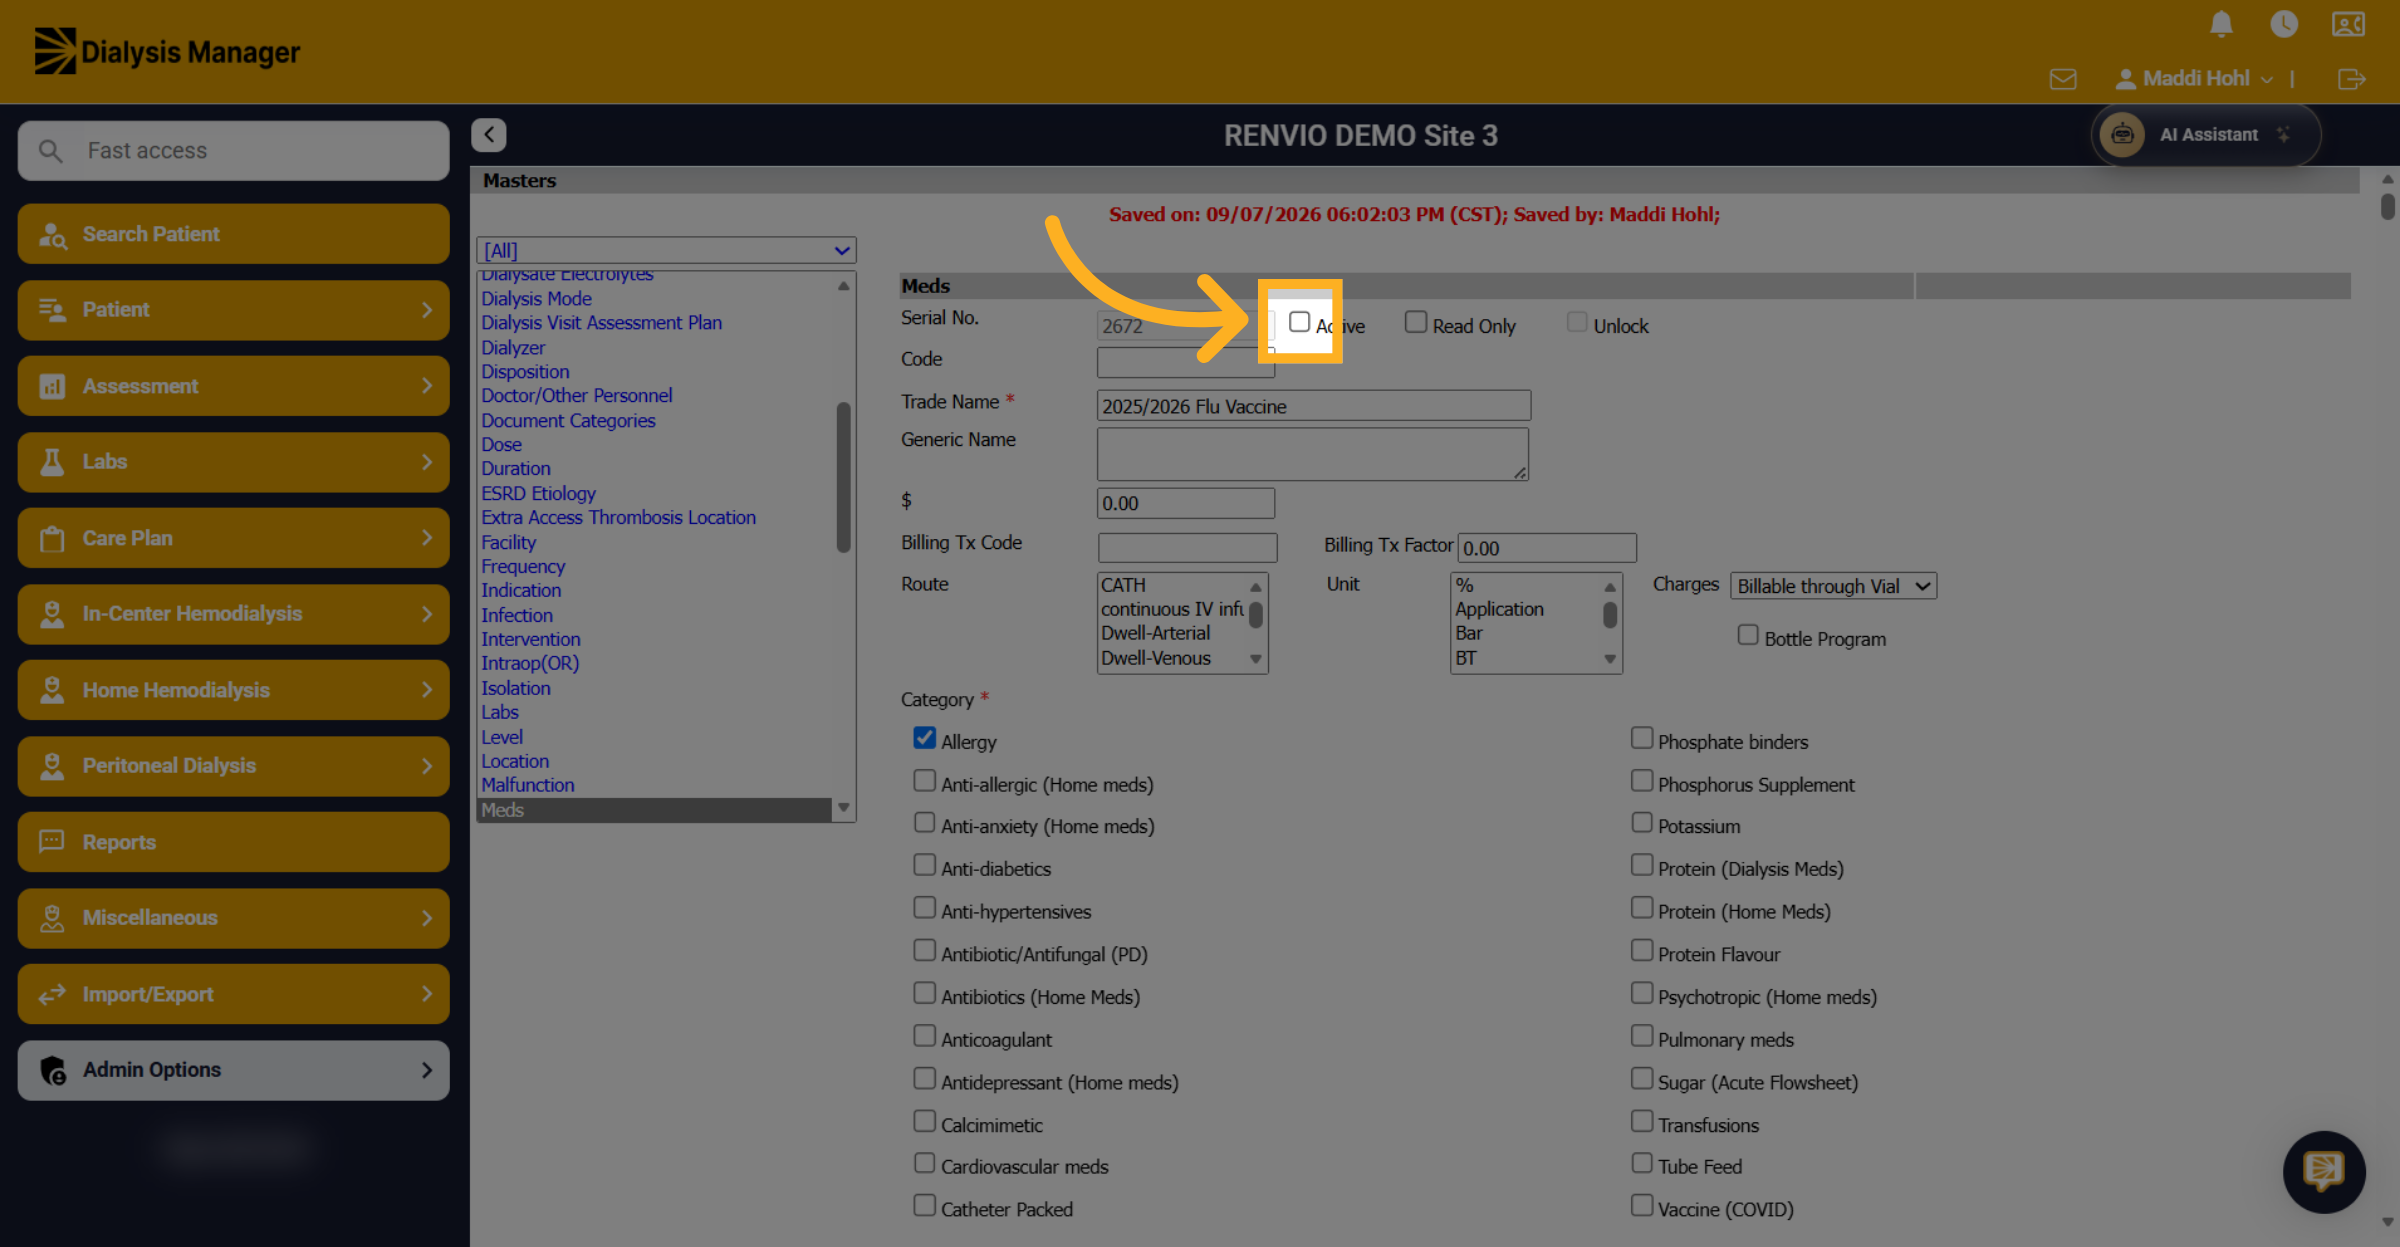Open the clock history icon
The height and width of the screenshot is (1247, 2400).
coord(2284,24)
